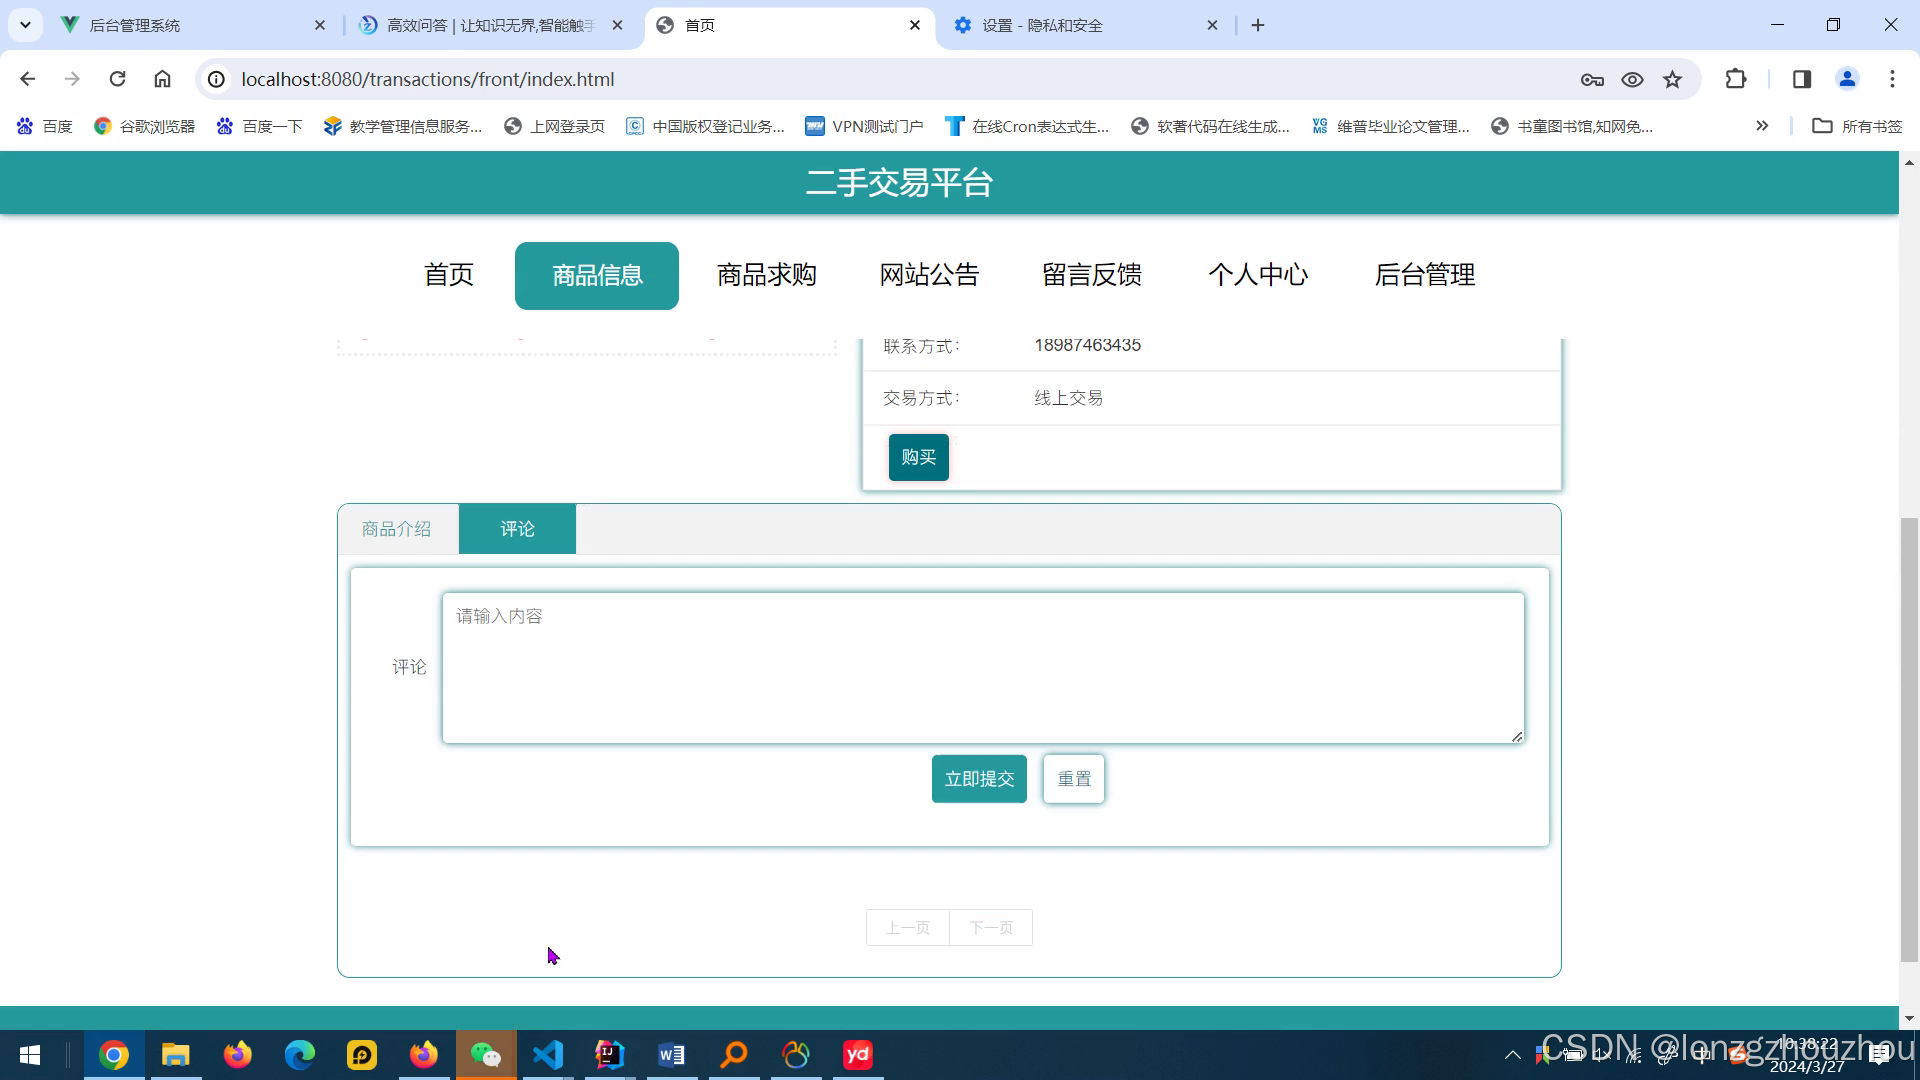
Task: Open Visual Studio Code from the taskbar
Action: coord(548,1054)
